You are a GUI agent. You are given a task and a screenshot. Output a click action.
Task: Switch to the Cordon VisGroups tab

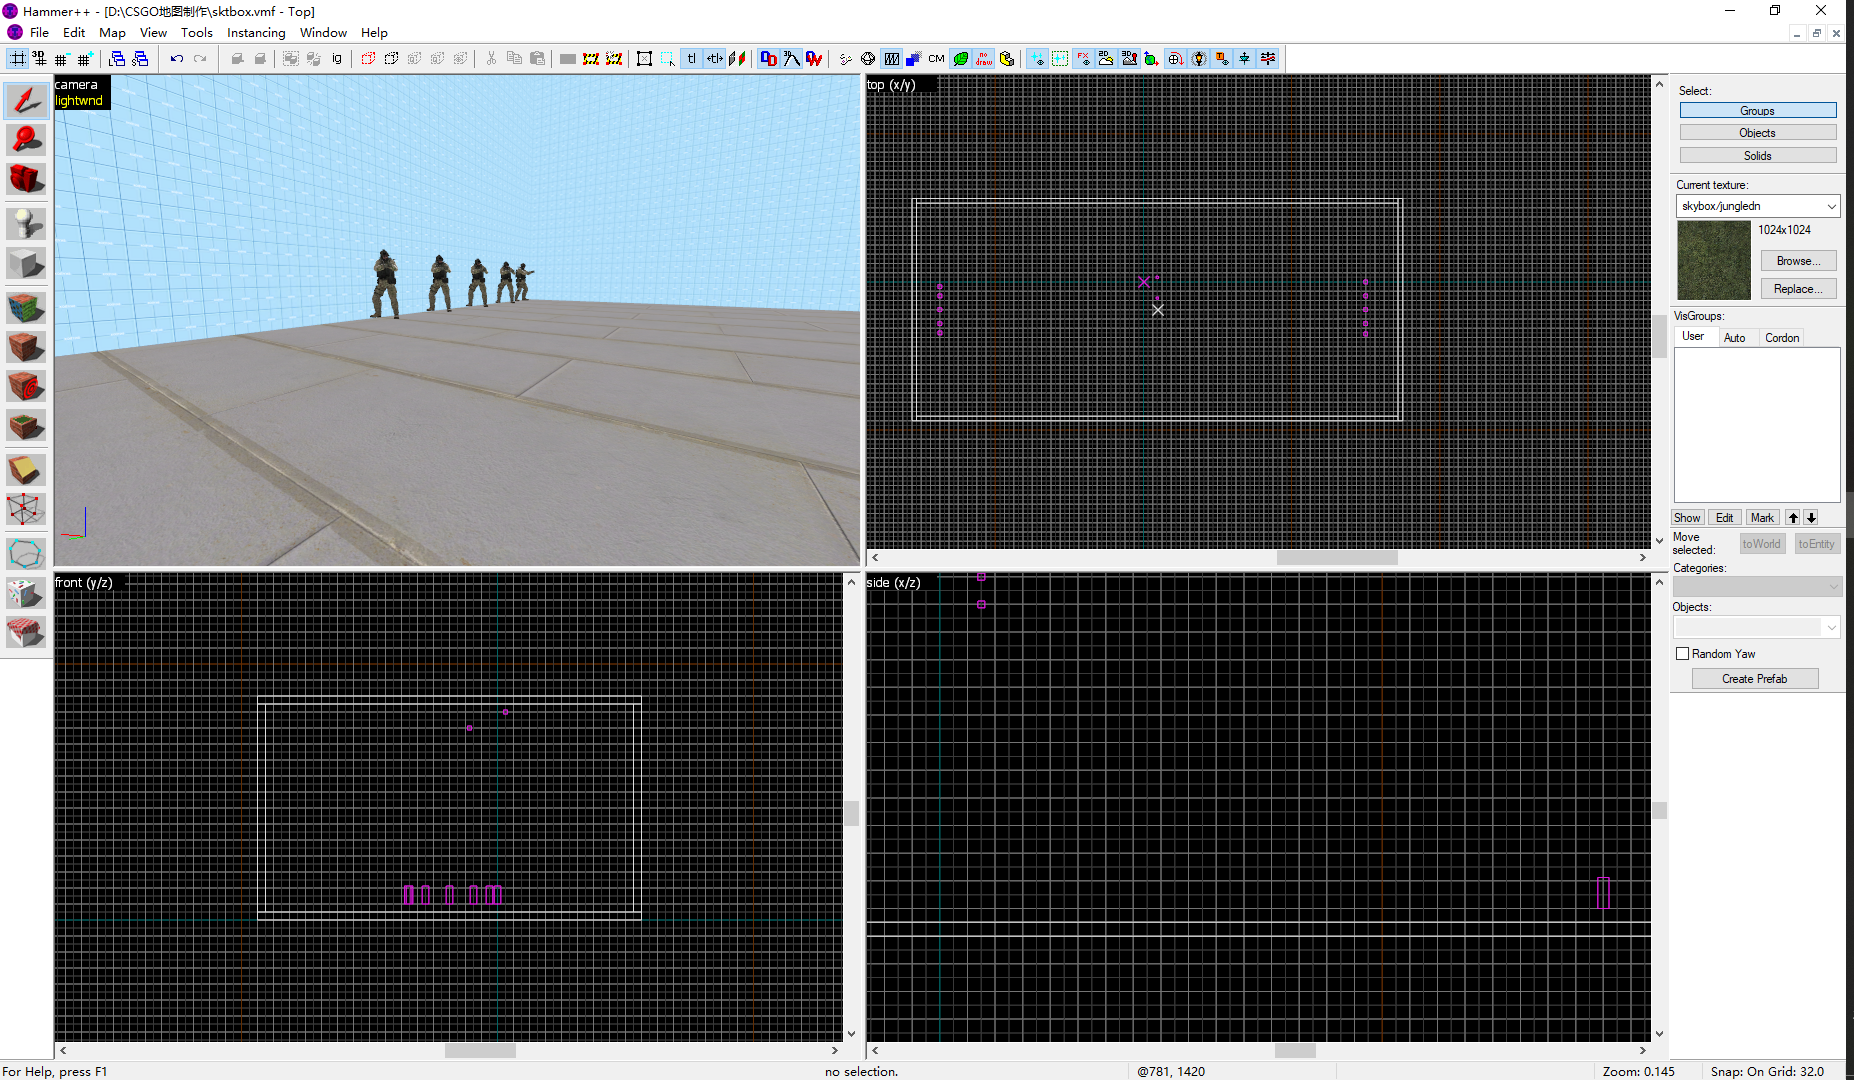(x=1781, y=338)
